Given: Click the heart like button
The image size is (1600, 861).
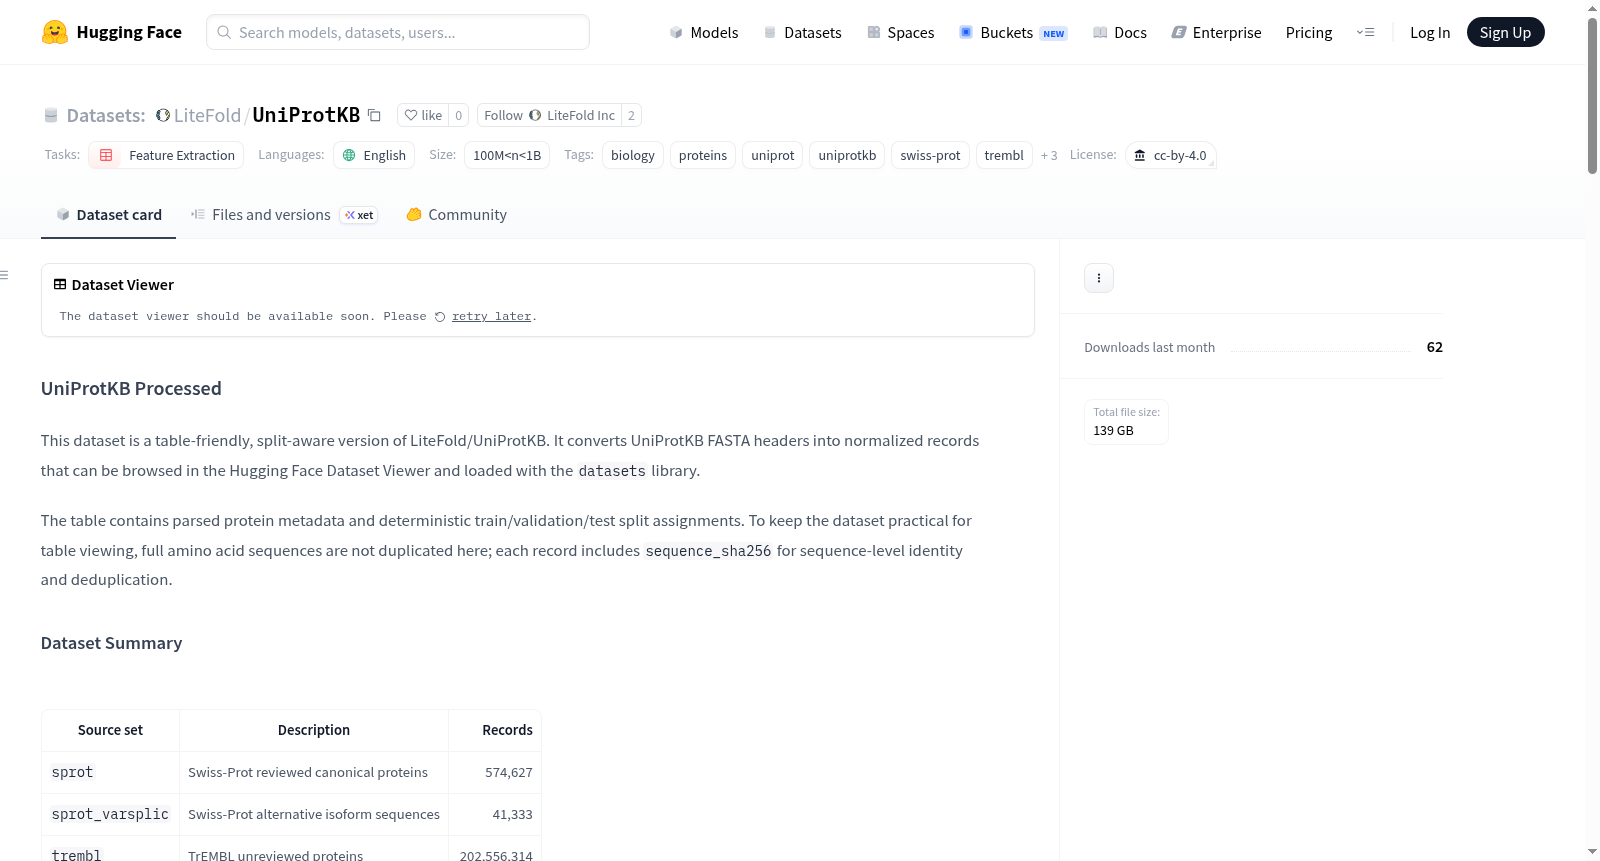Looking at the screenshot, I should [423, 115].
